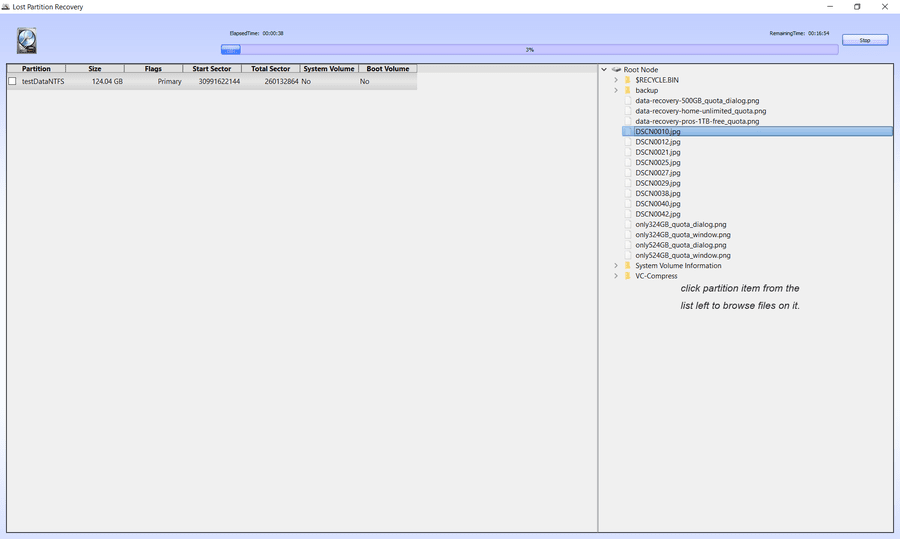Select DSCN0040.jpg in the tree
This screenshot has width=900, height=539.
pyautogui.click(x=657, y=204)
